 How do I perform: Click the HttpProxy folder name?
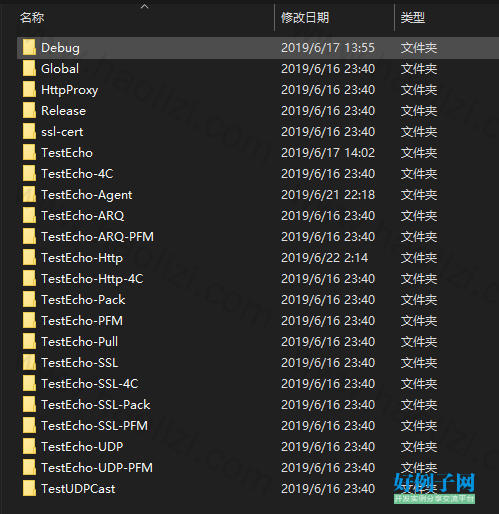70,90
